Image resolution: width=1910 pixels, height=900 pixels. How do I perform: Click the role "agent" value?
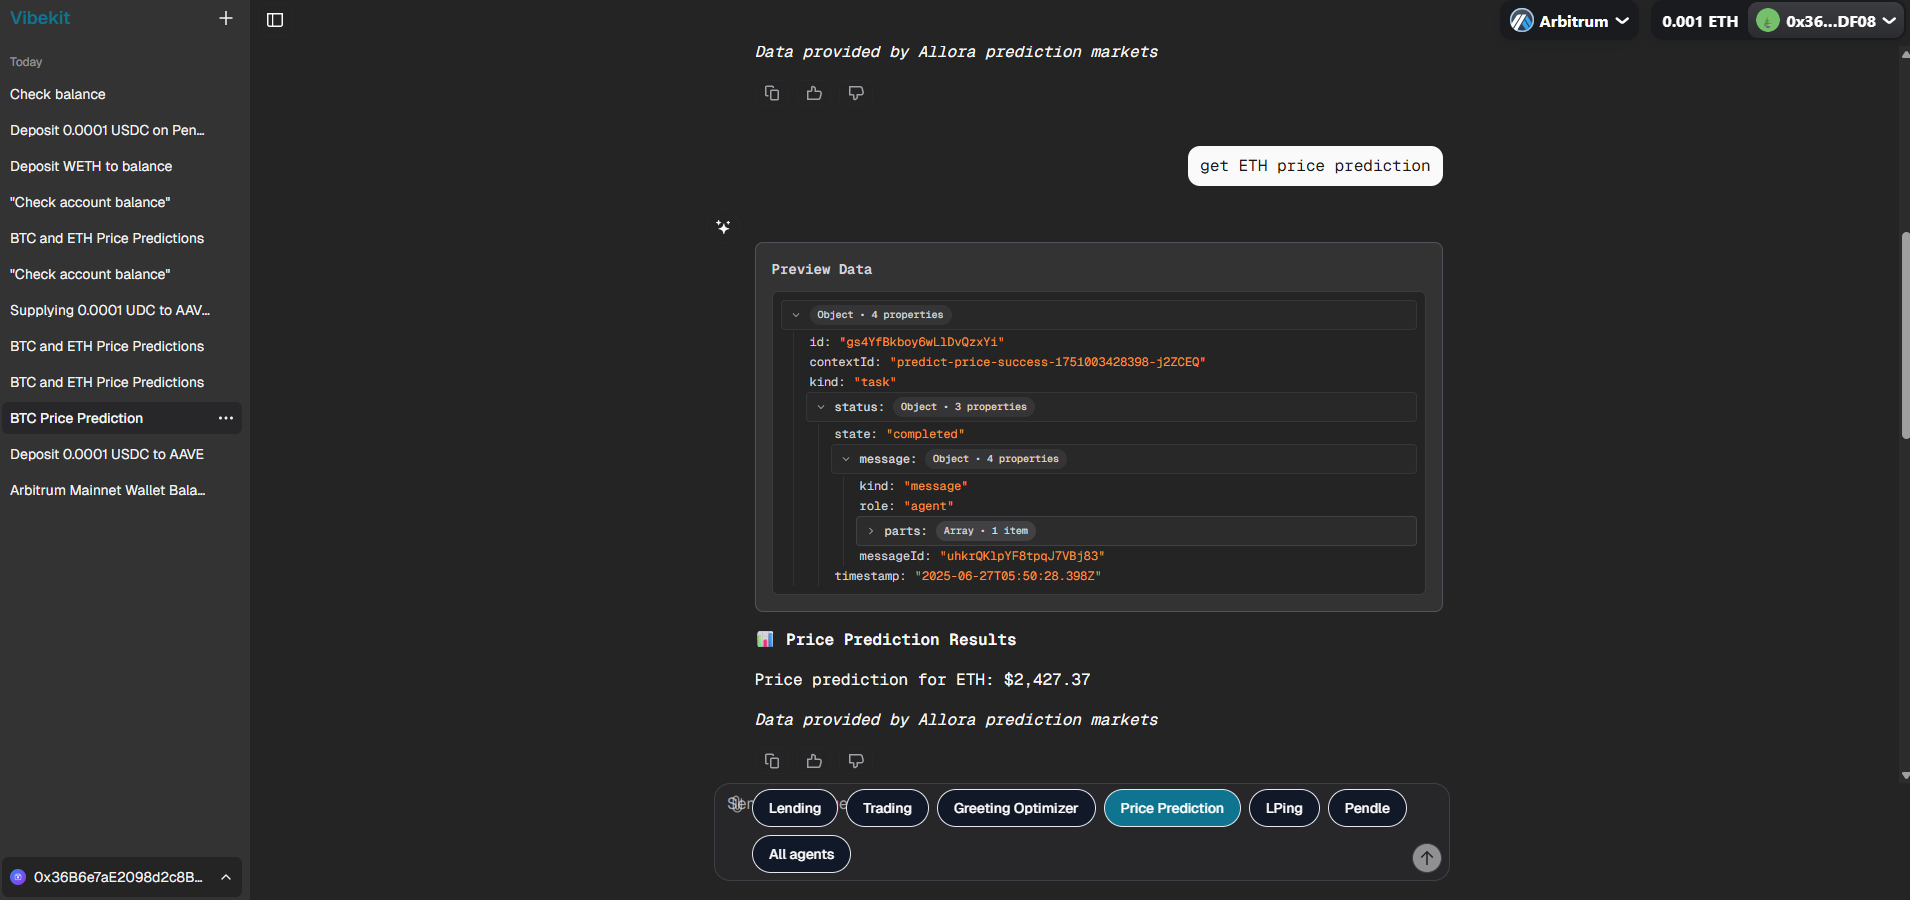tap(929, 506)
